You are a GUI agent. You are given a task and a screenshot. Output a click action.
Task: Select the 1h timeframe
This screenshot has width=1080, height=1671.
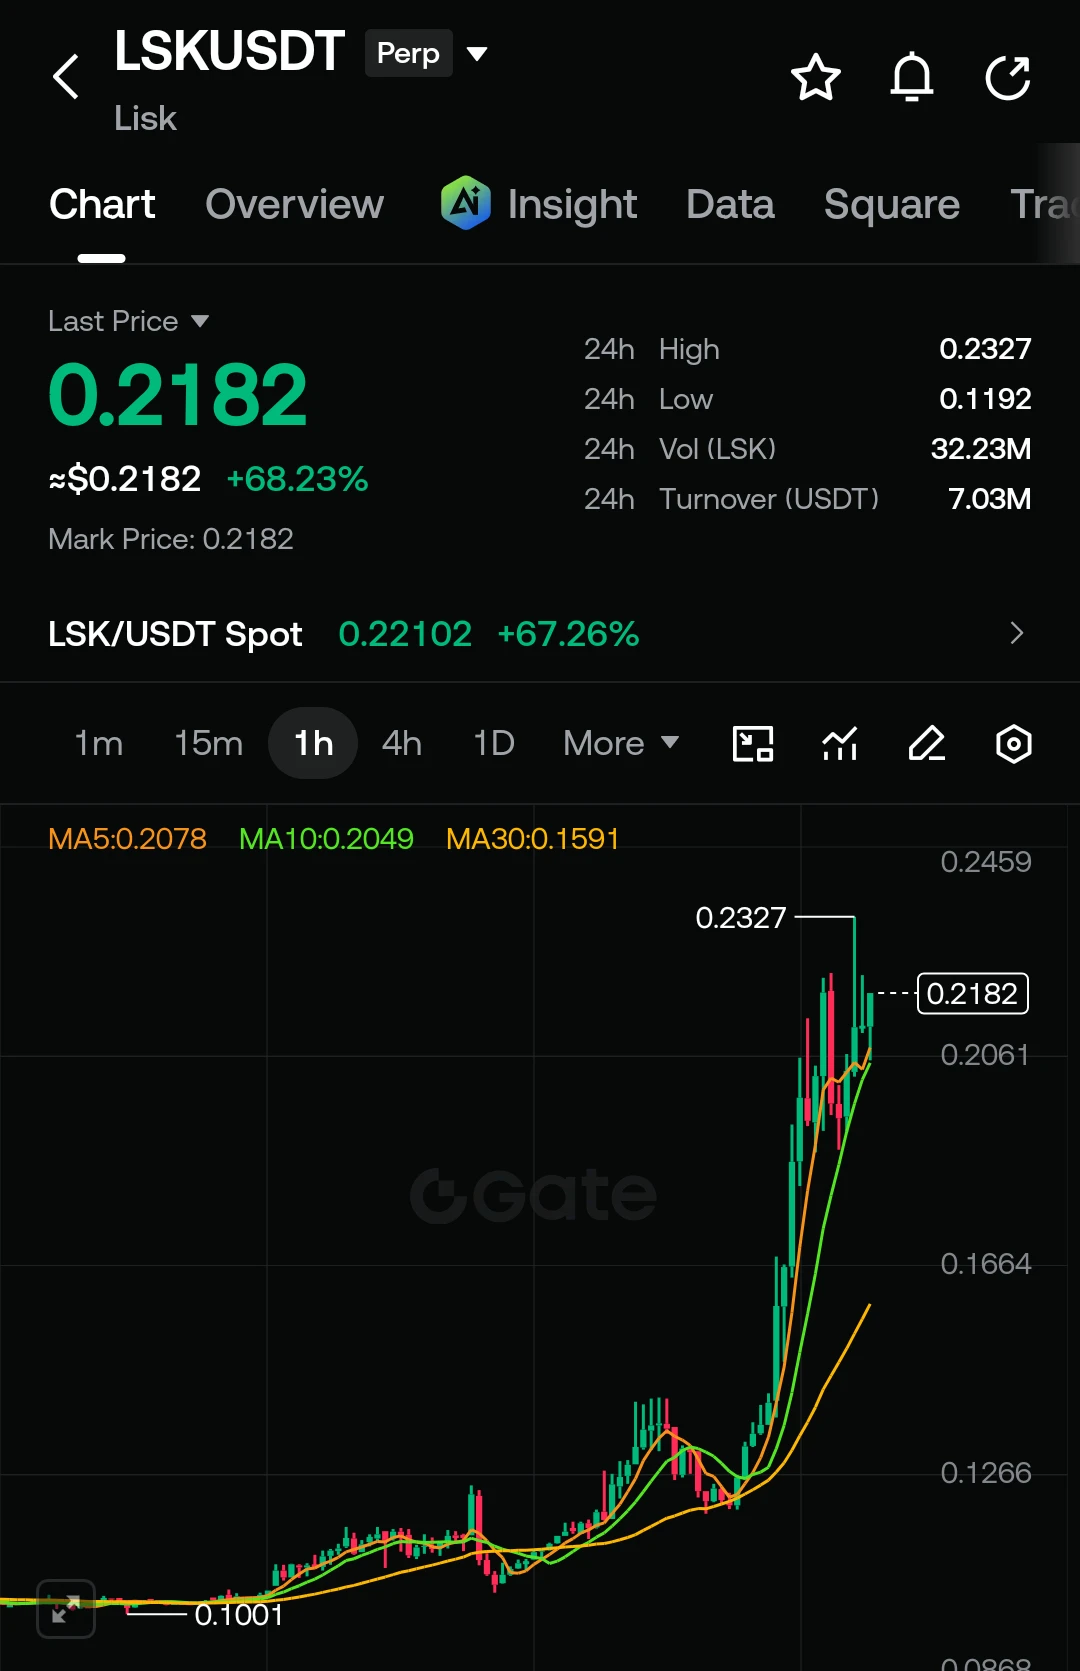point(313,743)
